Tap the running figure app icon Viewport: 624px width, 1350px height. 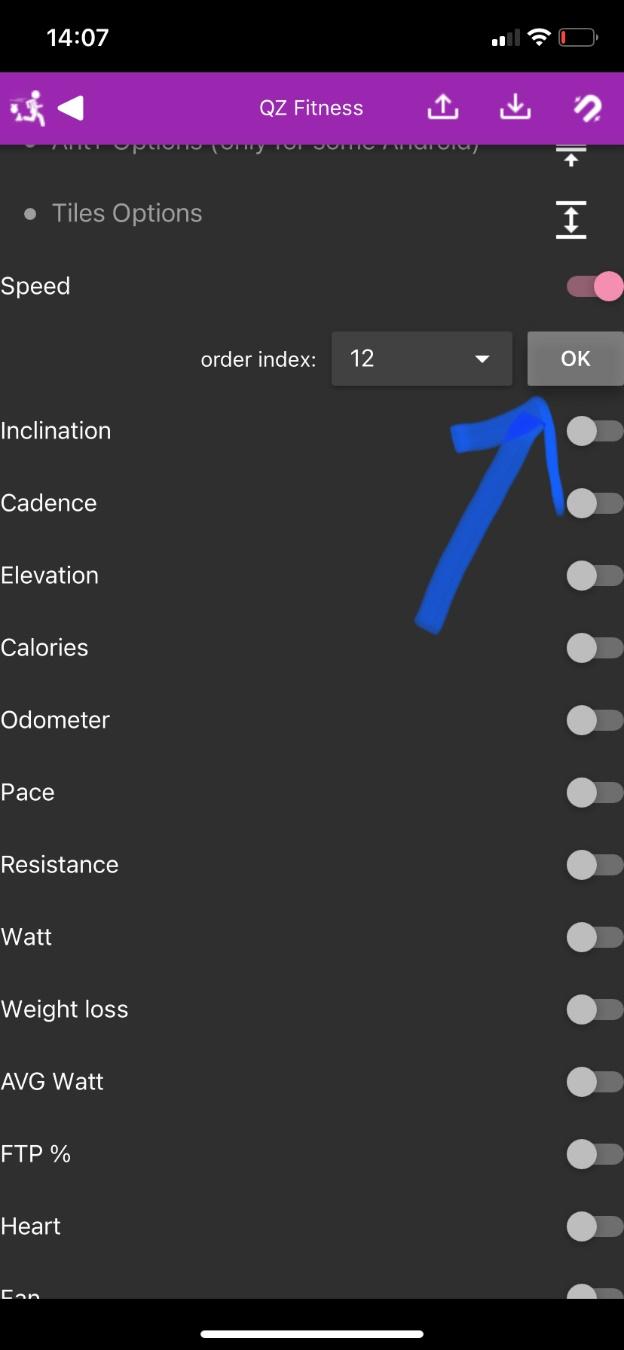pyautogui.click(x=27, y=107)
